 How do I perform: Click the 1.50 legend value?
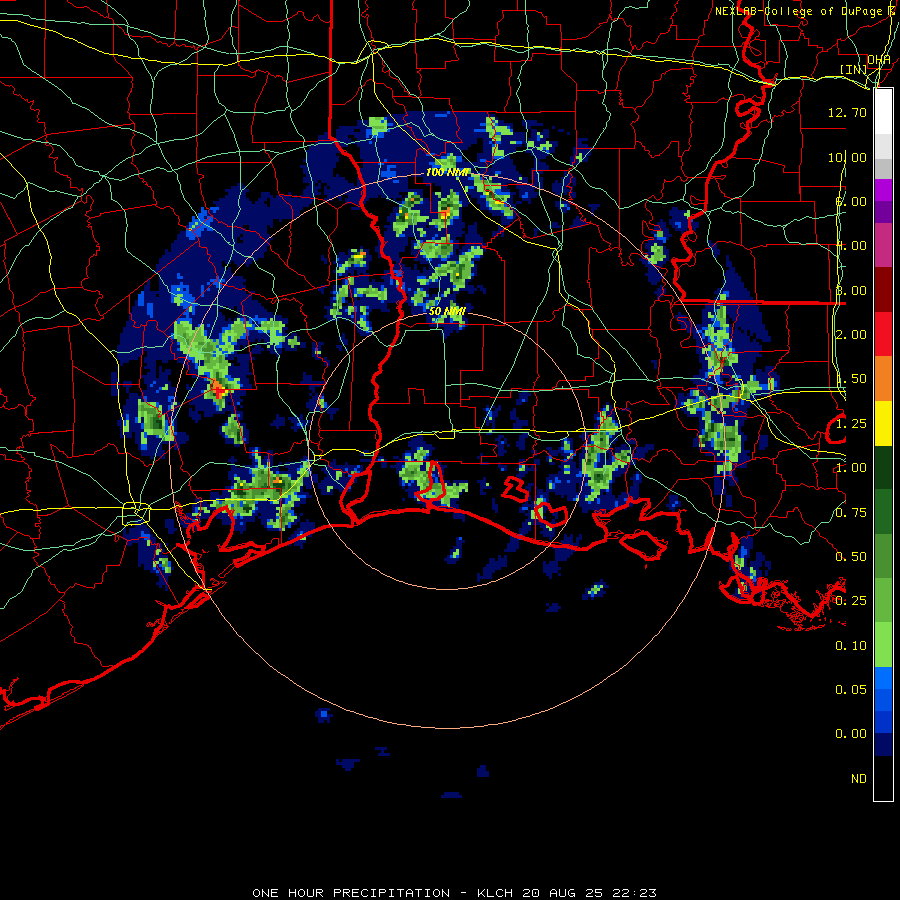coord(851,379)
